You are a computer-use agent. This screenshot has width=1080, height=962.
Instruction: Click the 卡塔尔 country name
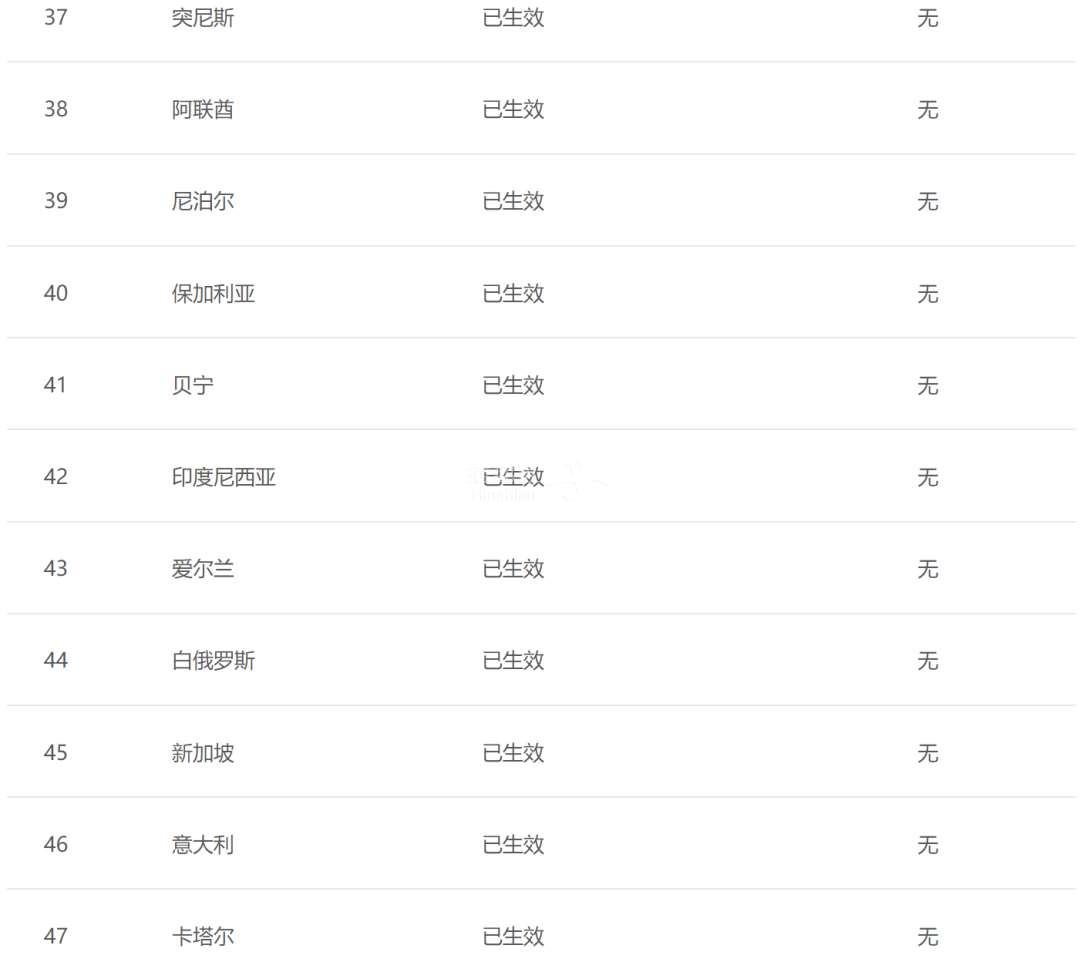click(x=202, y=936)
